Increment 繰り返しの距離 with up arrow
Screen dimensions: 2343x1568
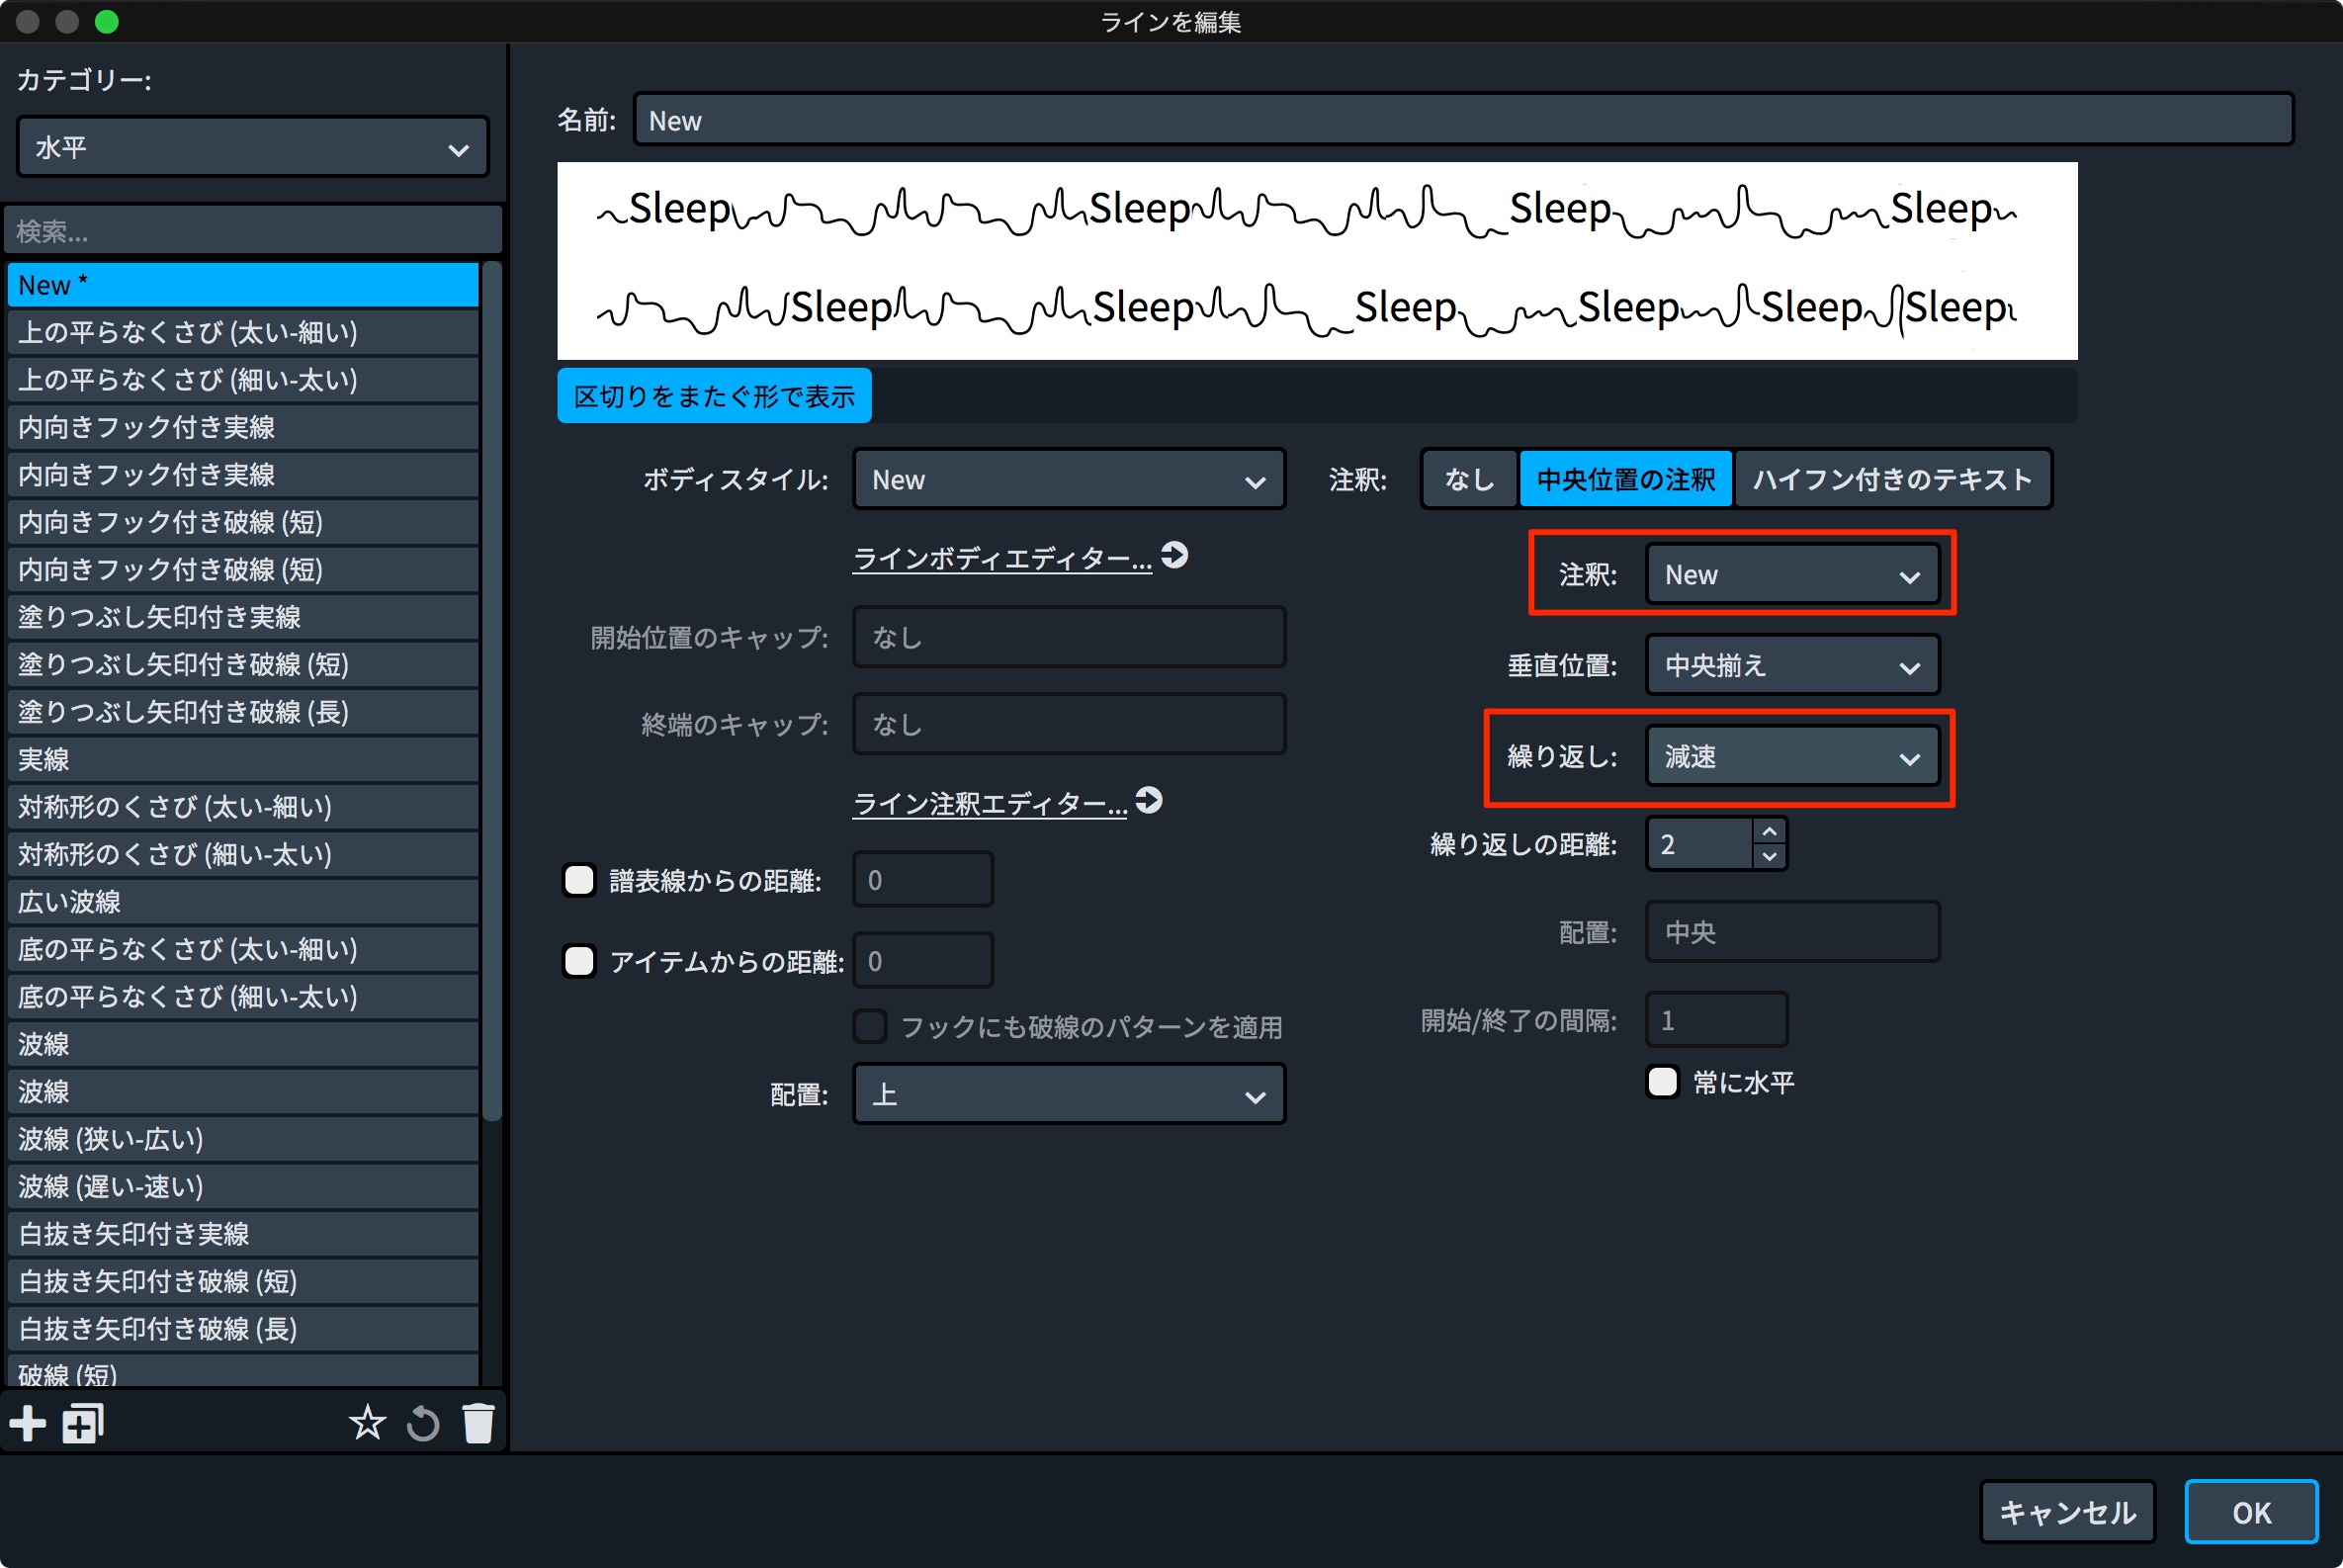(1769, 832)
